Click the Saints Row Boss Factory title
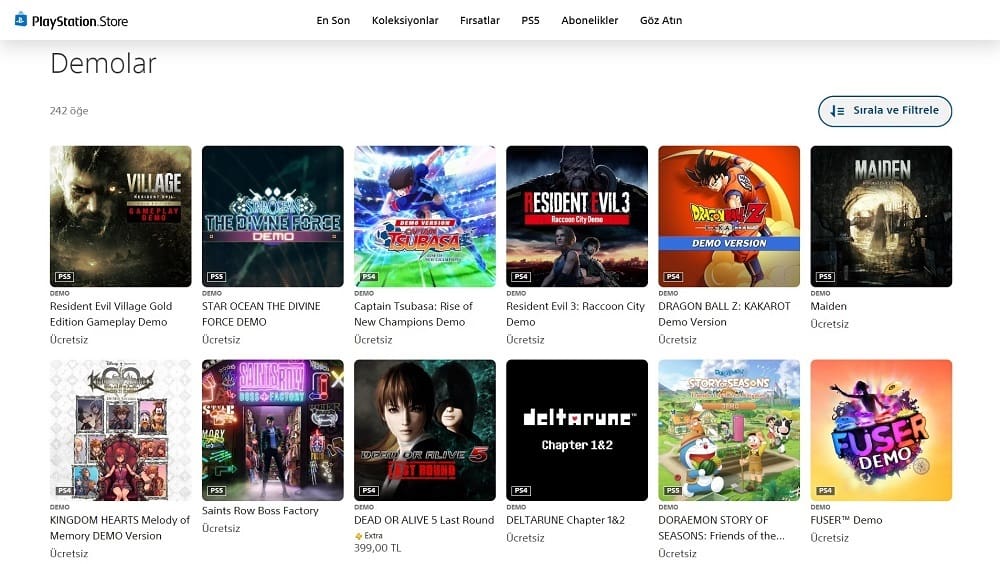Viewport: 1000px width, 564px height. 260,510
